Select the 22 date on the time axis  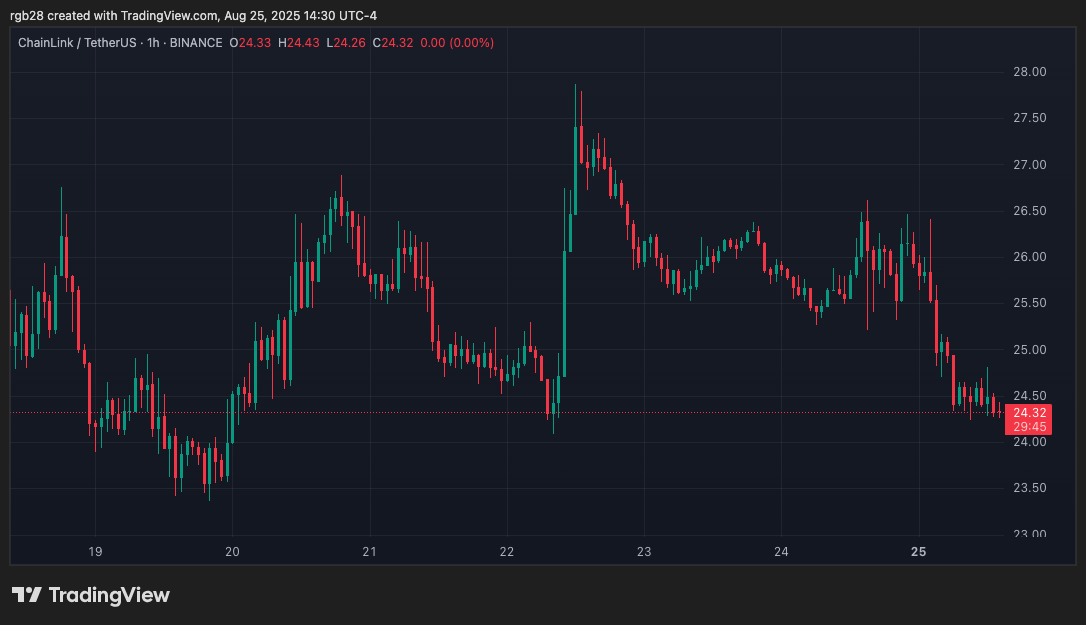[506, 551]
